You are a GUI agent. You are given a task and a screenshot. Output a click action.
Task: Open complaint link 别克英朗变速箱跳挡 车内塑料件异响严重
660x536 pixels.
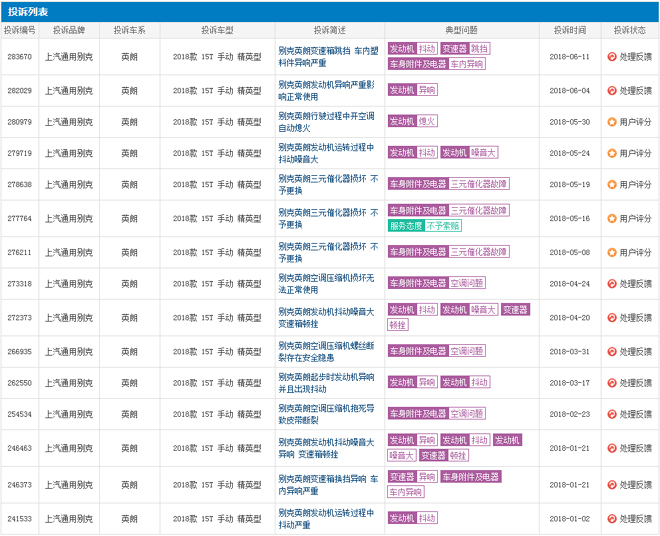point(328,57)
